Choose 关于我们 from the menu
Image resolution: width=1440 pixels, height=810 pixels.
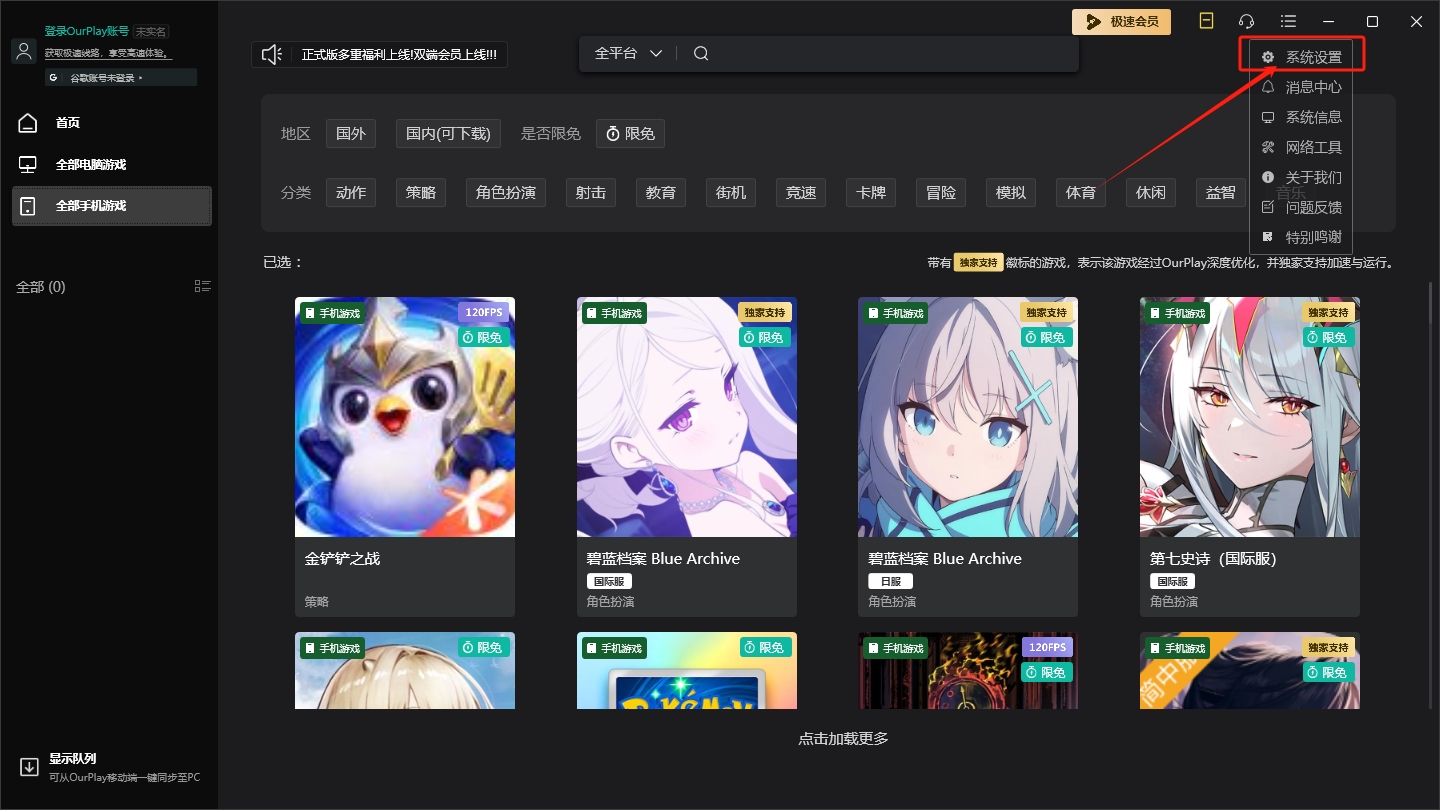click(x=1301, y=177)
